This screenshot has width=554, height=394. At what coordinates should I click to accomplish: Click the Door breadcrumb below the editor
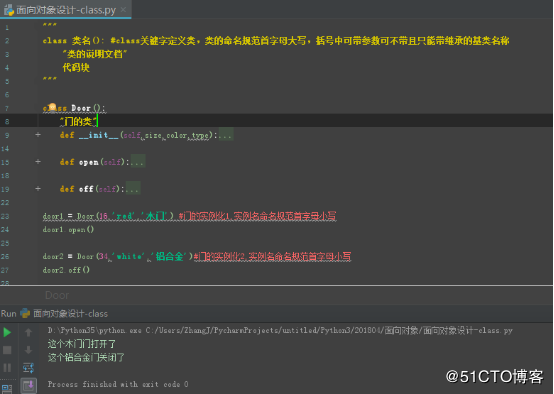pos(57,295)
